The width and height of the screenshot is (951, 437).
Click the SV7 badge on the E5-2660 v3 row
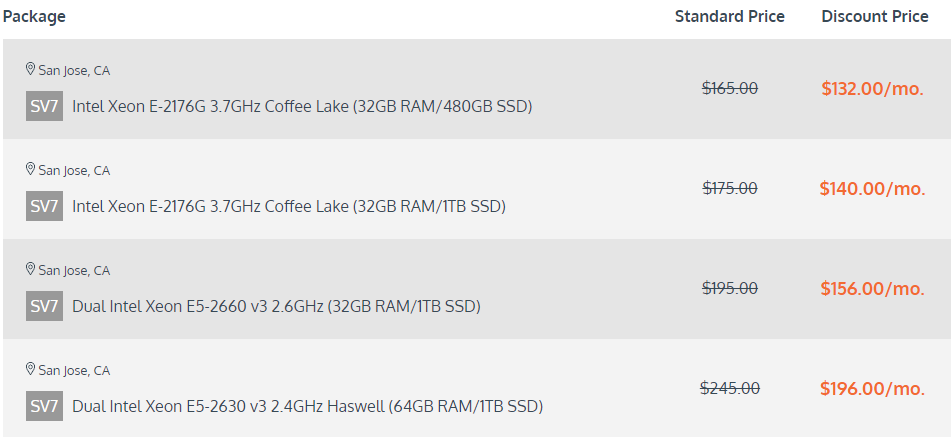point(45,306)
